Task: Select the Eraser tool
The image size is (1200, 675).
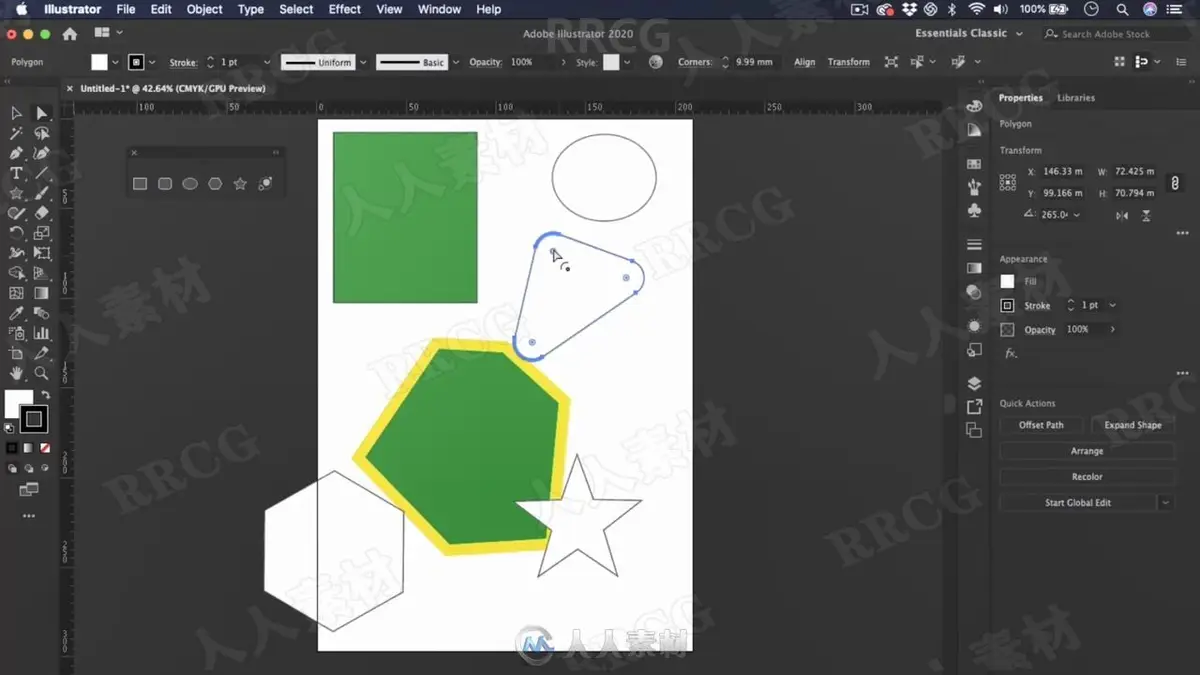Action: point(41,213)
